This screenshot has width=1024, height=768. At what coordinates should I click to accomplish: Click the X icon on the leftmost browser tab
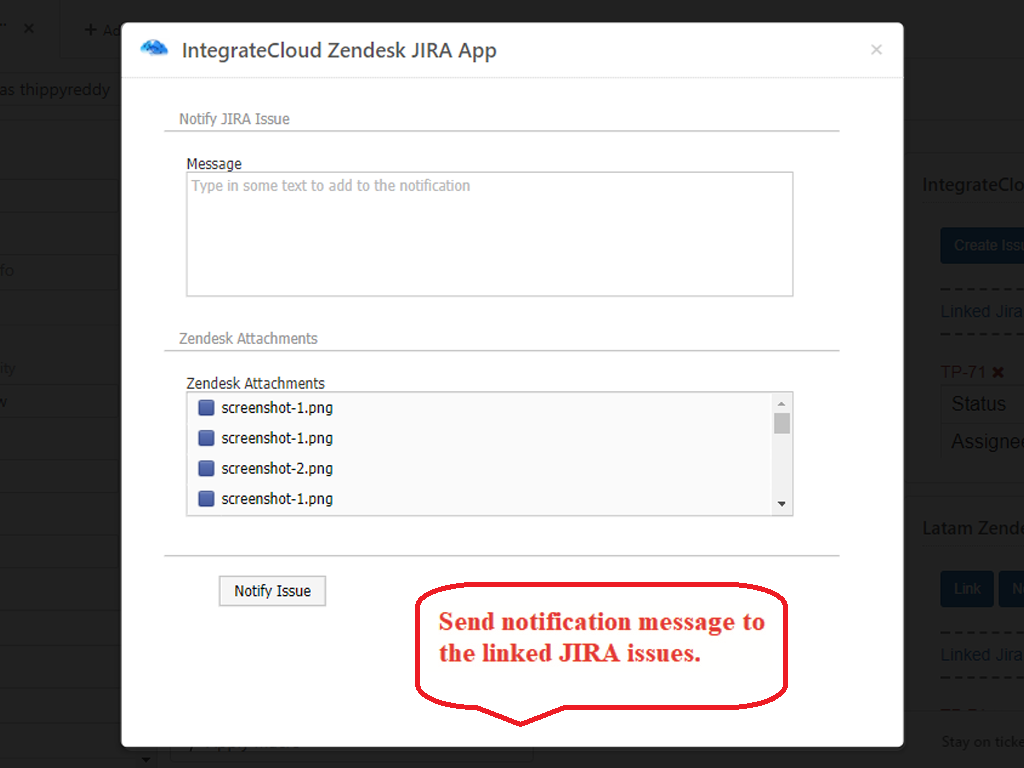click(x=30, y=28)
